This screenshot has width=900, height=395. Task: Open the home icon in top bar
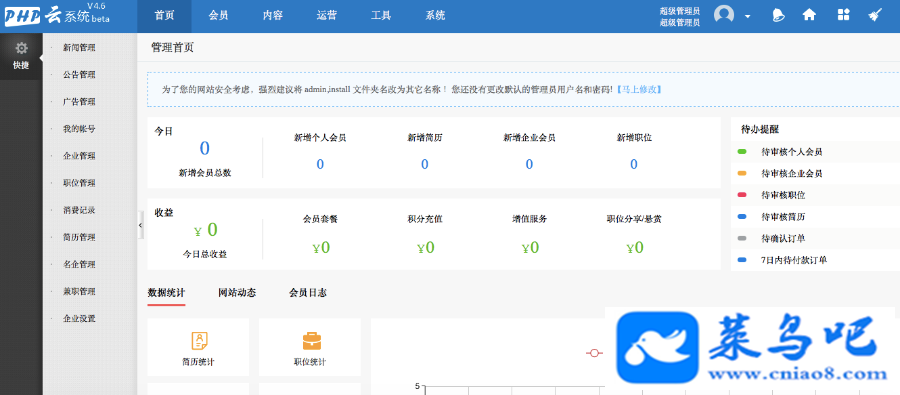(x=809, y=15)
